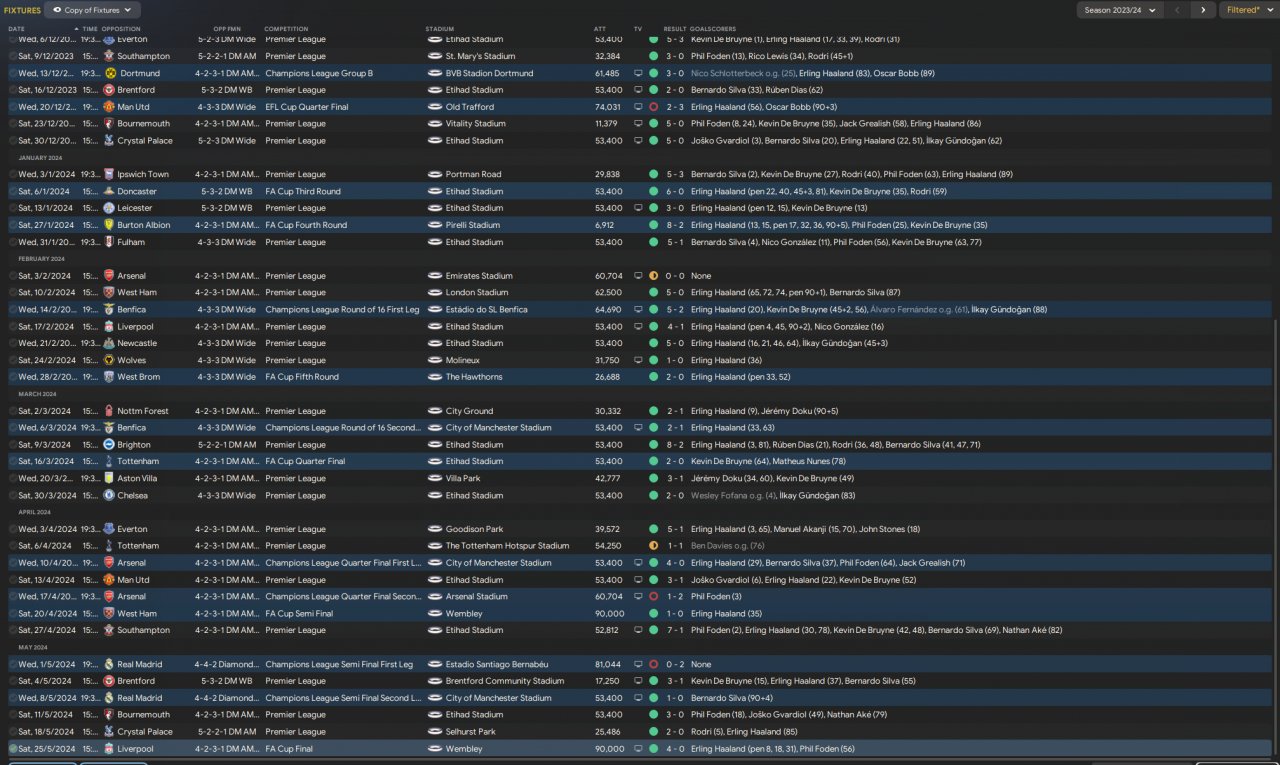The image size is (1280, 765).
Task: Toggle the row selector for the Brighton fixture
Action: point(13,445)
